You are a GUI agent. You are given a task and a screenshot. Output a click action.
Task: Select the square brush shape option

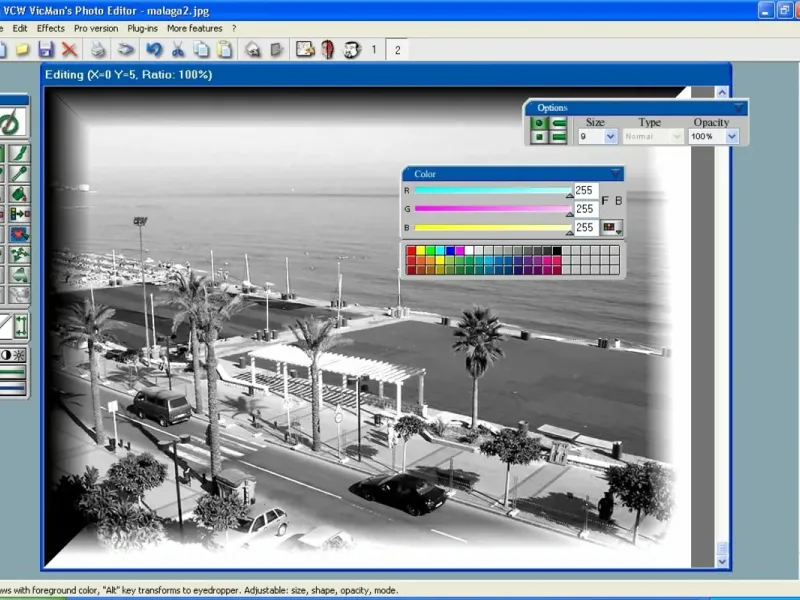point(539,137)
